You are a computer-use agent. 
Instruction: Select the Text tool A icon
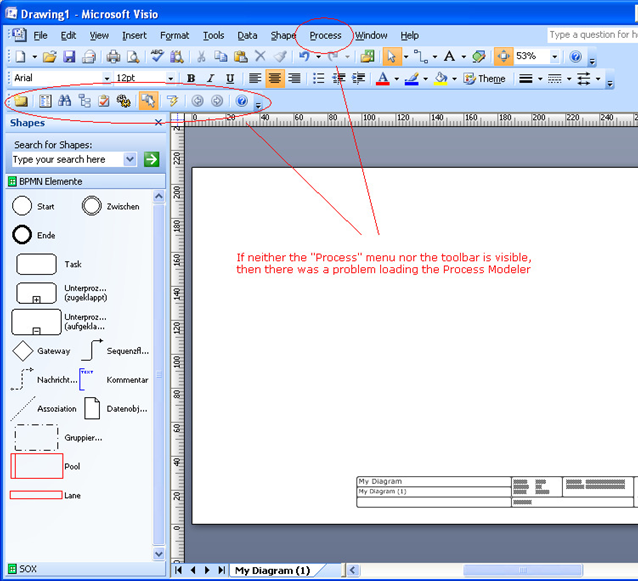pos(449,56)
